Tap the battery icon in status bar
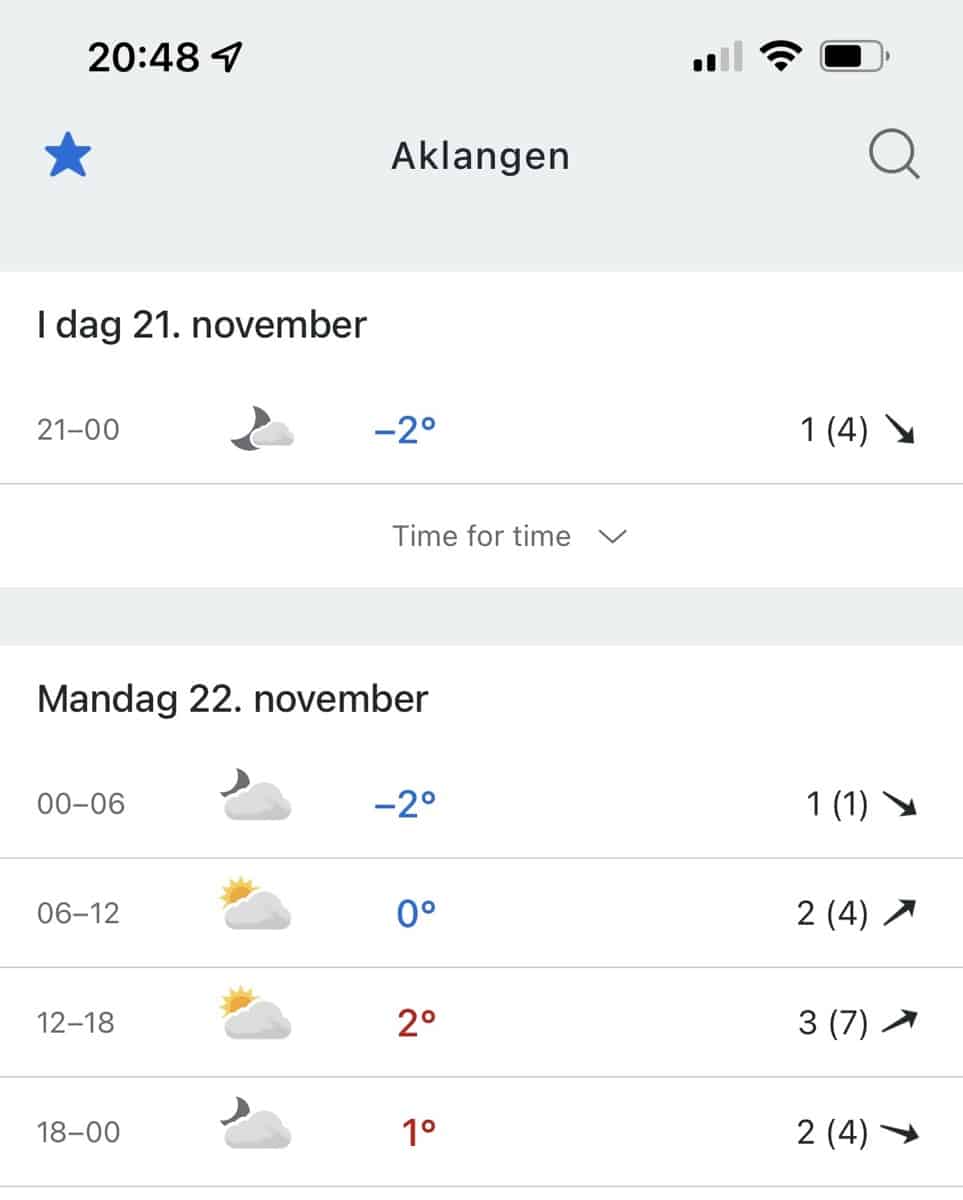Image resolution: width=963 pixels, height=1200 pixels. tap(852, 58)
